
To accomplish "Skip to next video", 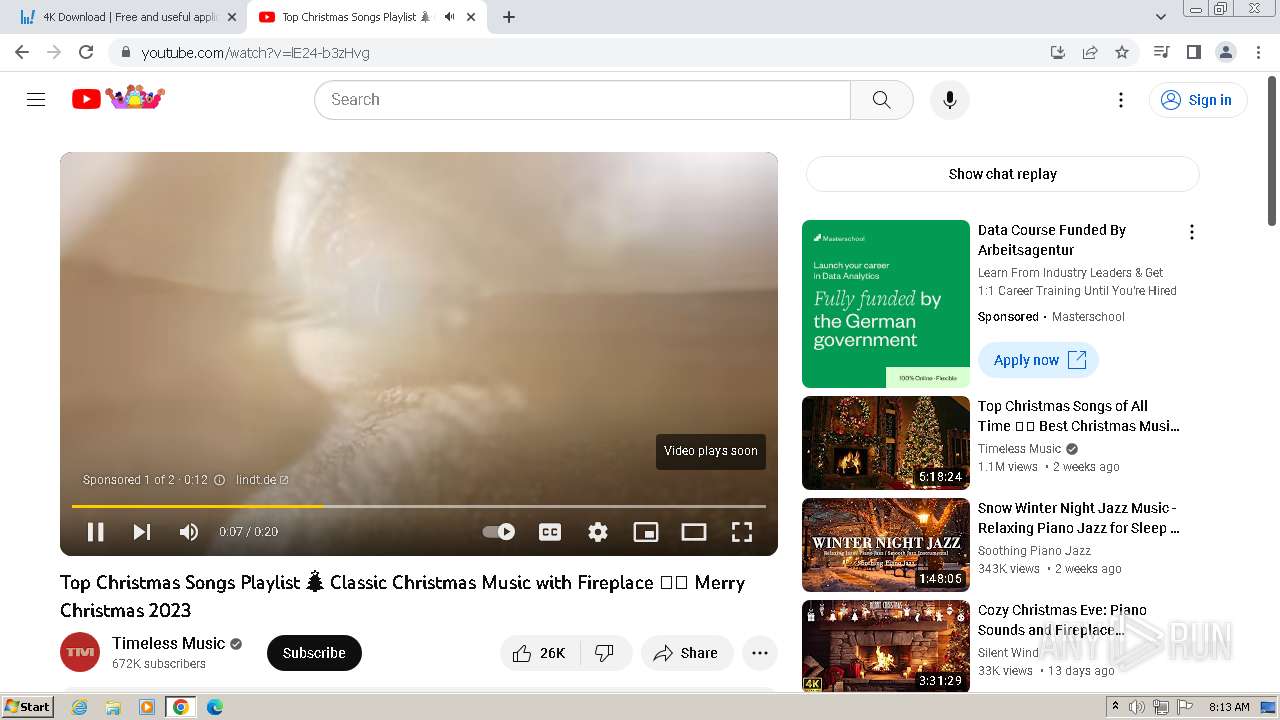I will coord(142,532).
